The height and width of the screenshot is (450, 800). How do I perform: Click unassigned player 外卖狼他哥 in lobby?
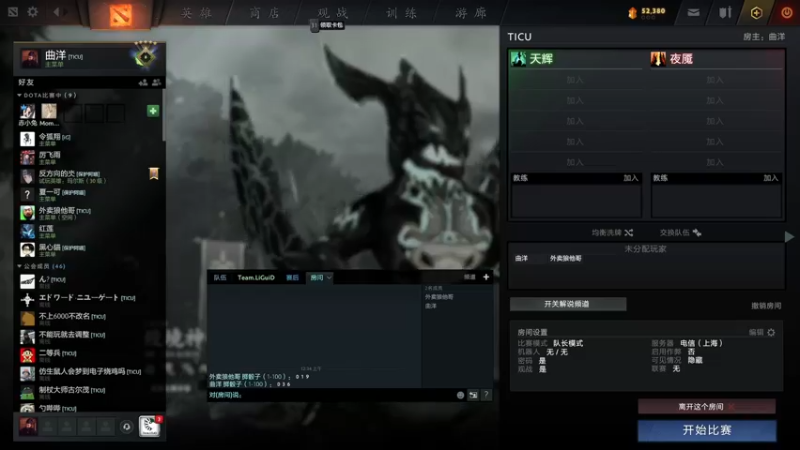[x=565, y=259]
